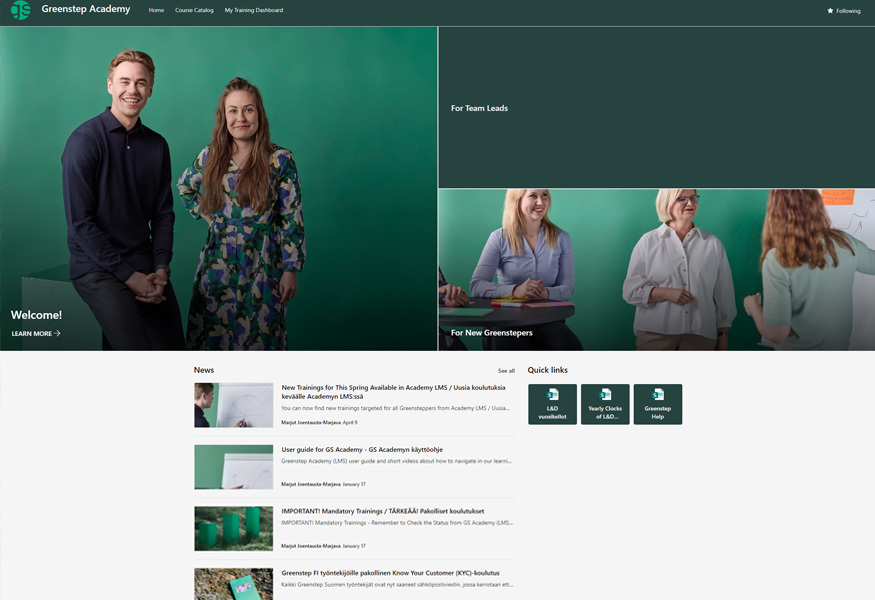Open the New Trainings for This Spring article

coord(393,391)
